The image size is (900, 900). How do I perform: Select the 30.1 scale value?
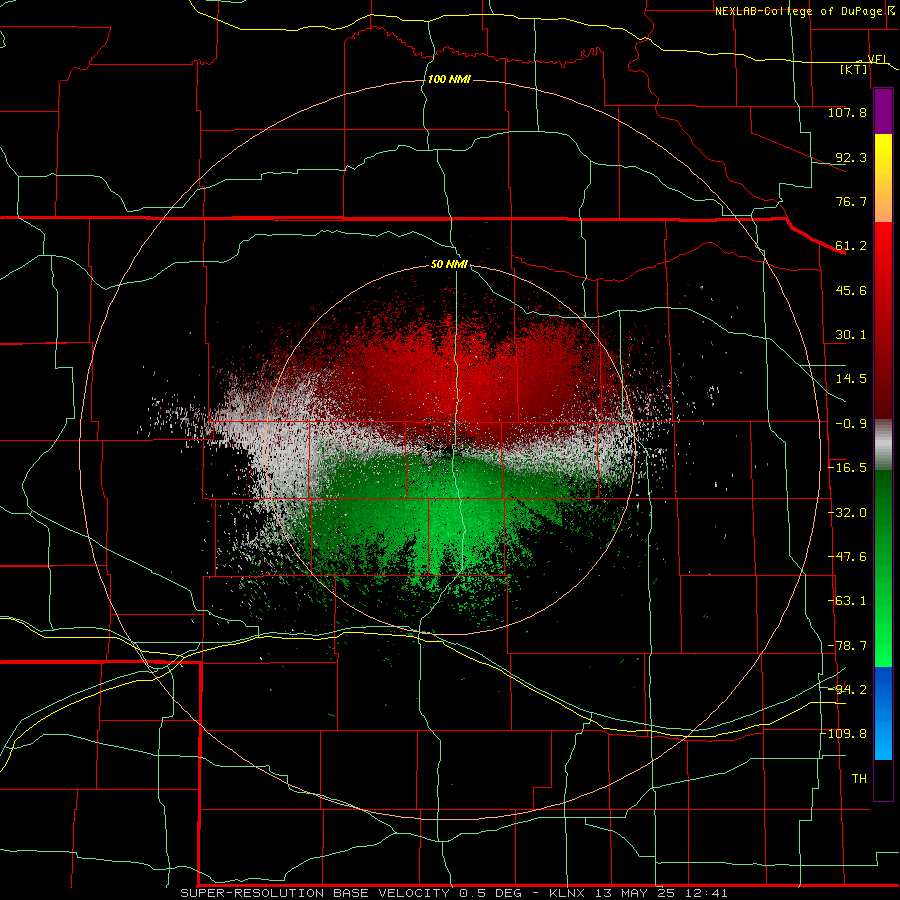coord(851,335)
